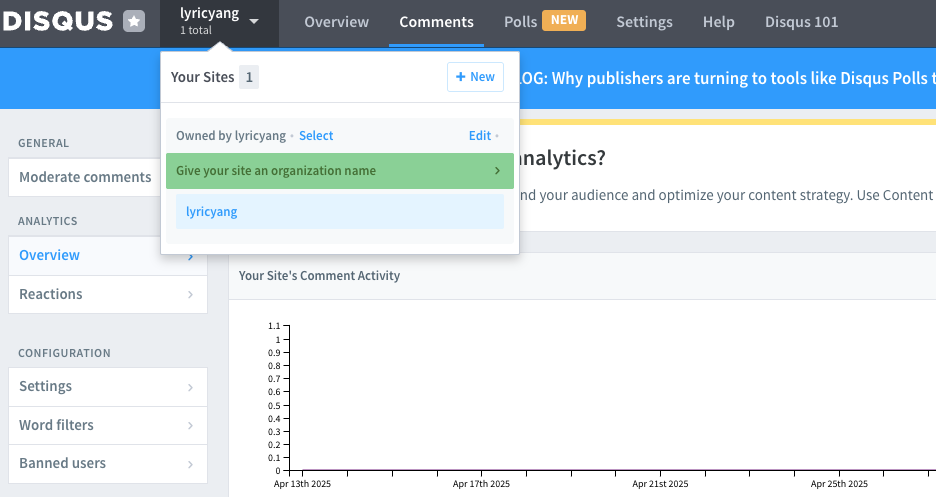This screenshot has width=936, height=497.
Task: Click the Edit link in Your Sites popup
Action: [480, 135]
